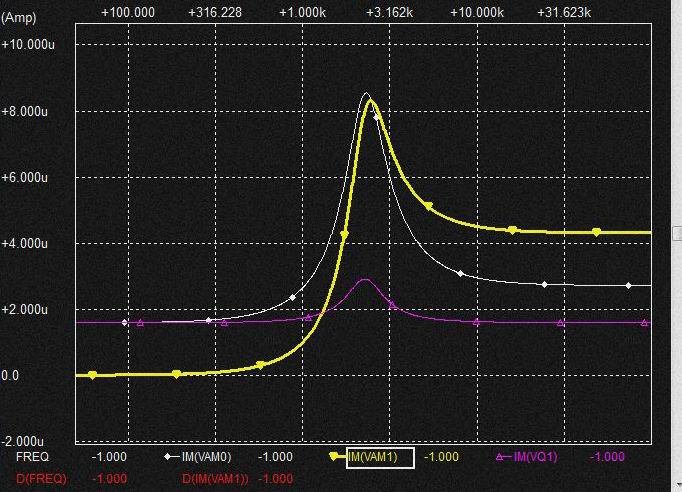682x492 pixels.
Task: Click the +8.000u Y-axis tick label
Action: (x=25, y=111)
